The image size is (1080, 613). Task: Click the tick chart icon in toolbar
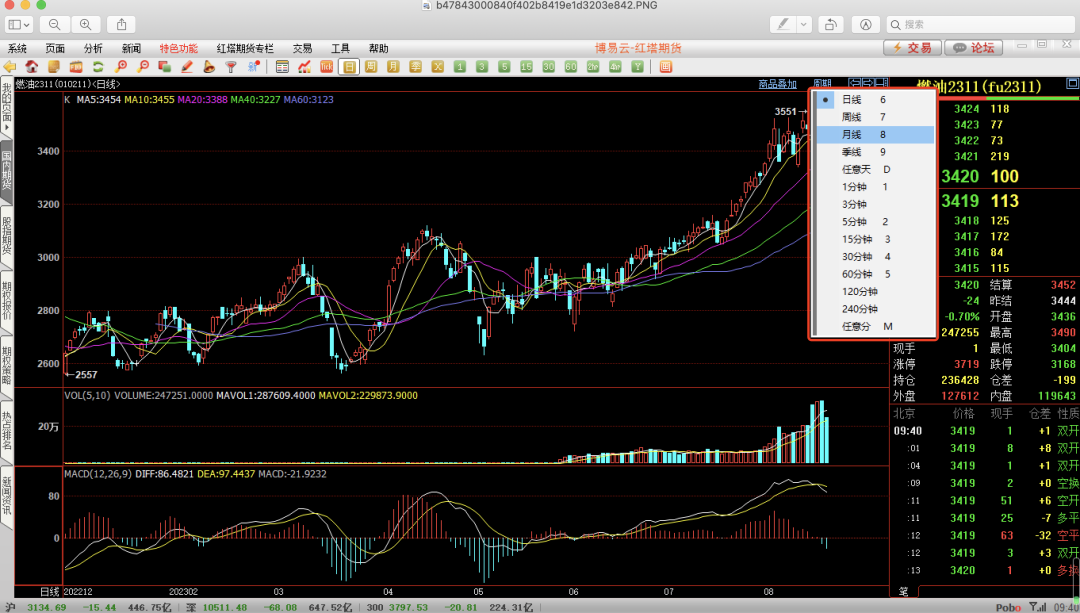(327, 67)
